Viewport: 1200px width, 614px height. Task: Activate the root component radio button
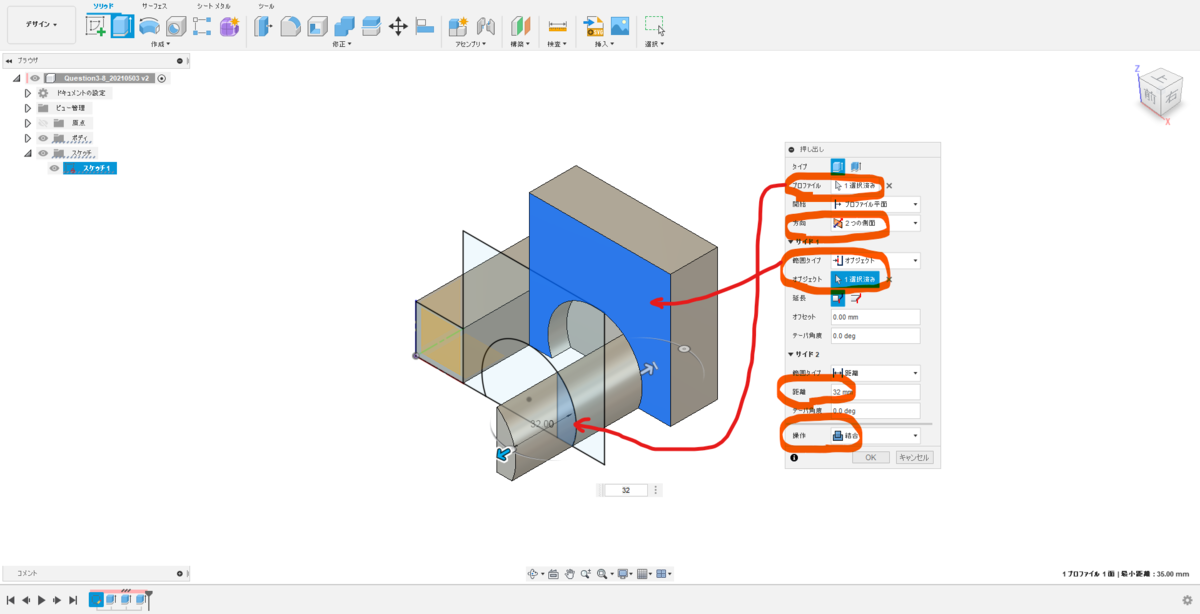point(161,78)
